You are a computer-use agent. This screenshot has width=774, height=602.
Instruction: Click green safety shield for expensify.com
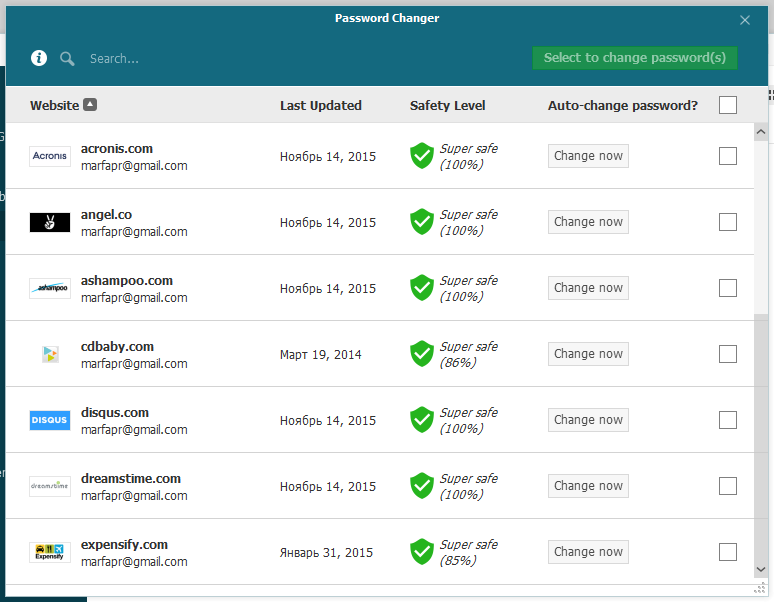(x=422, y=552)
